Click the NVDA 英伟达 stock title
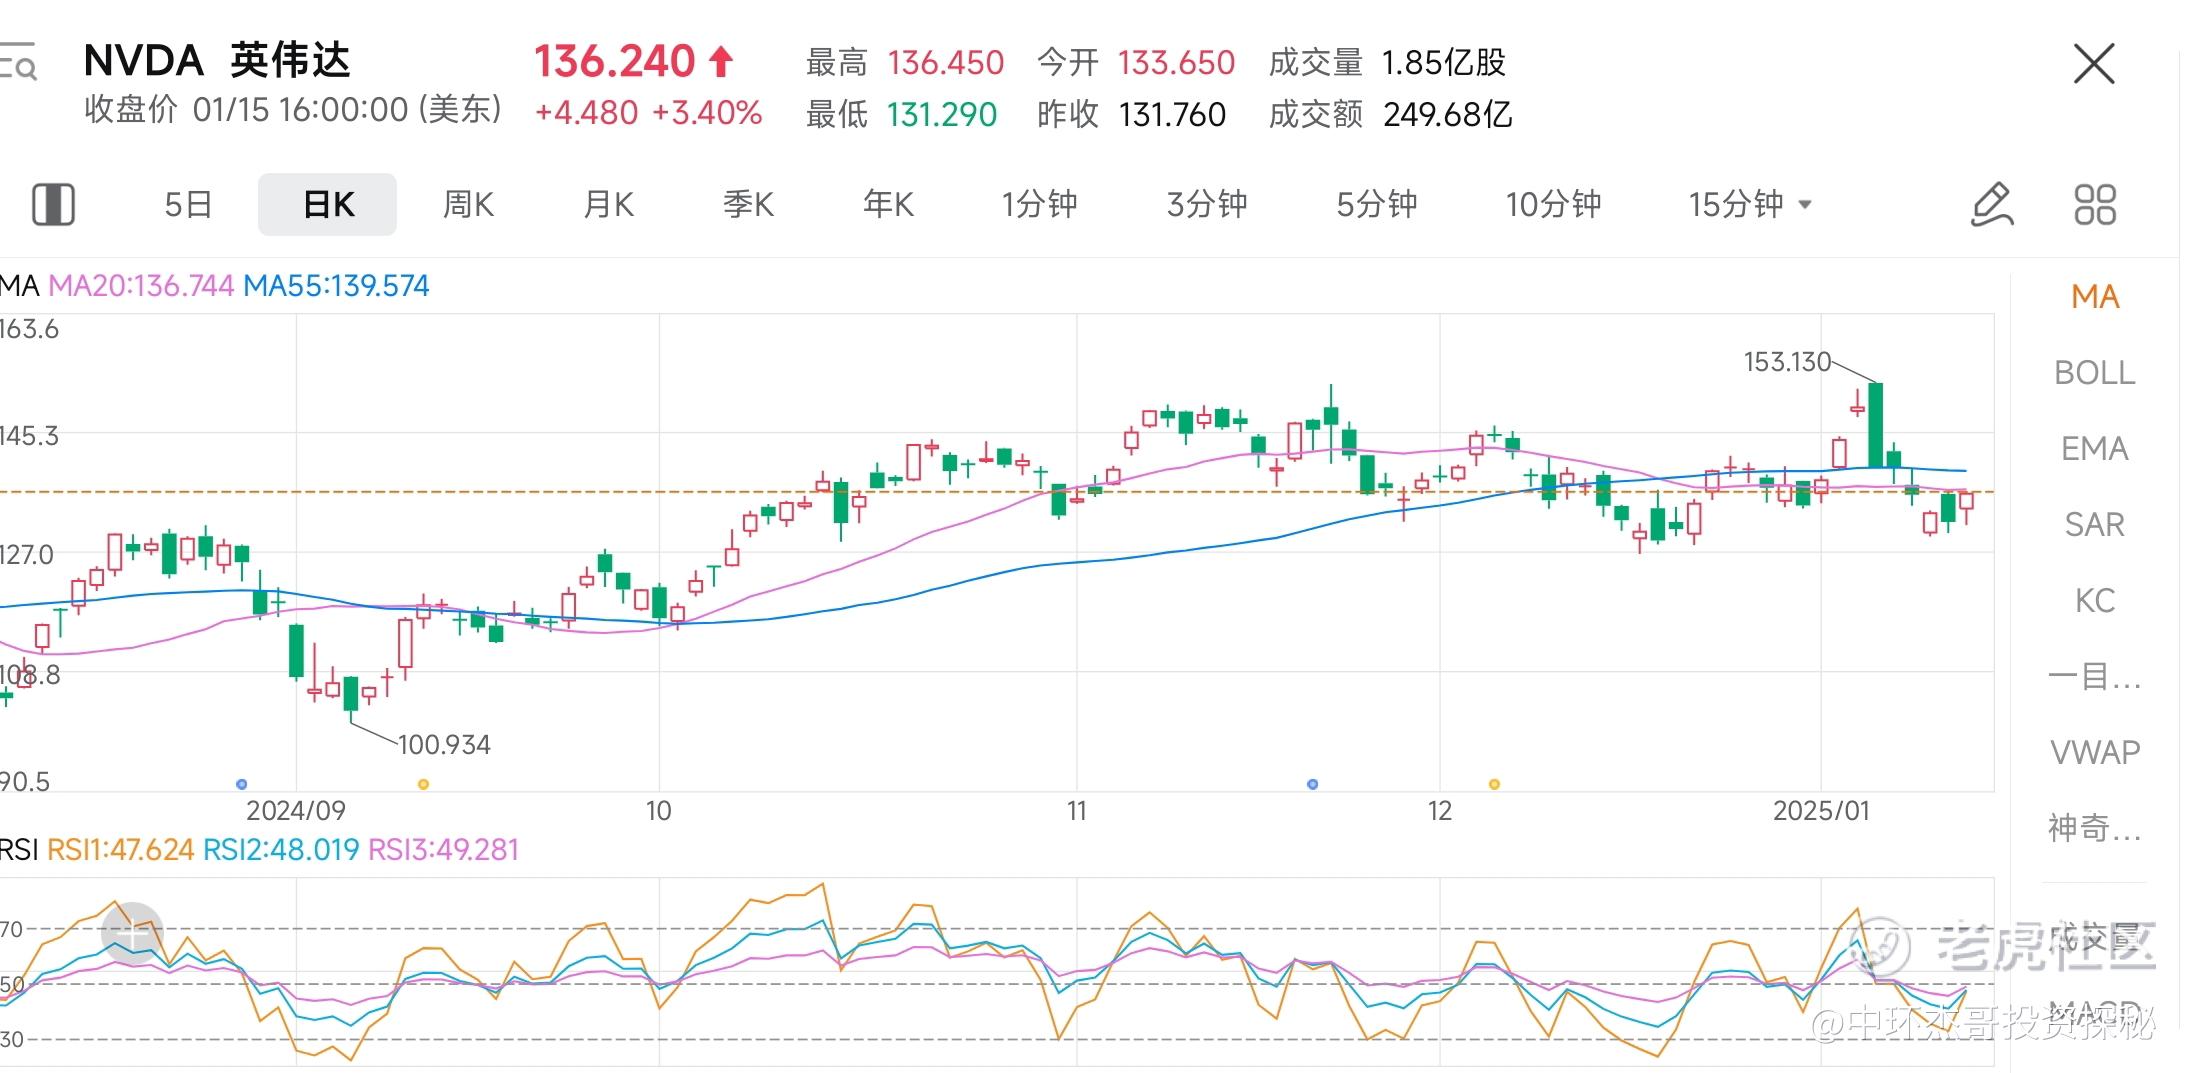Viewport: 2200px width, 1073px height. [x=217, y=61]
